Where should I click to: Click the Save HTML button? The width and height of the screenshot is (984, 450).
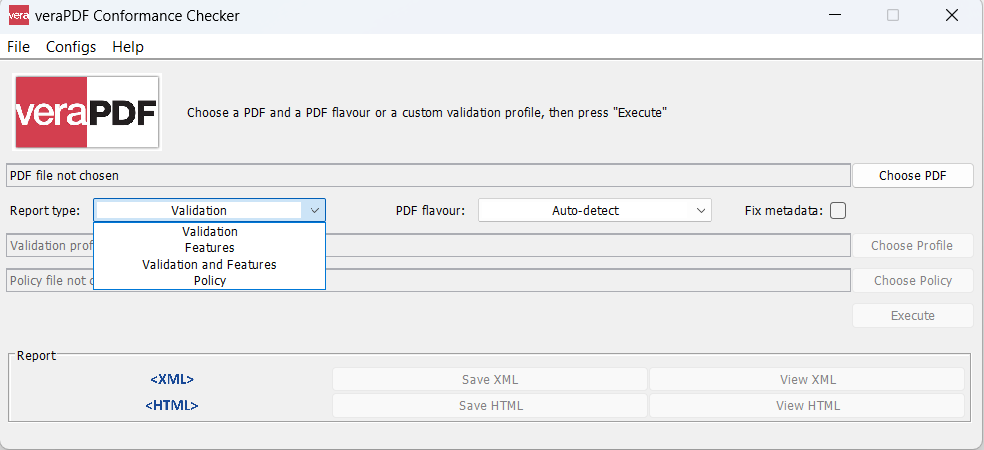tap(489, 405)
